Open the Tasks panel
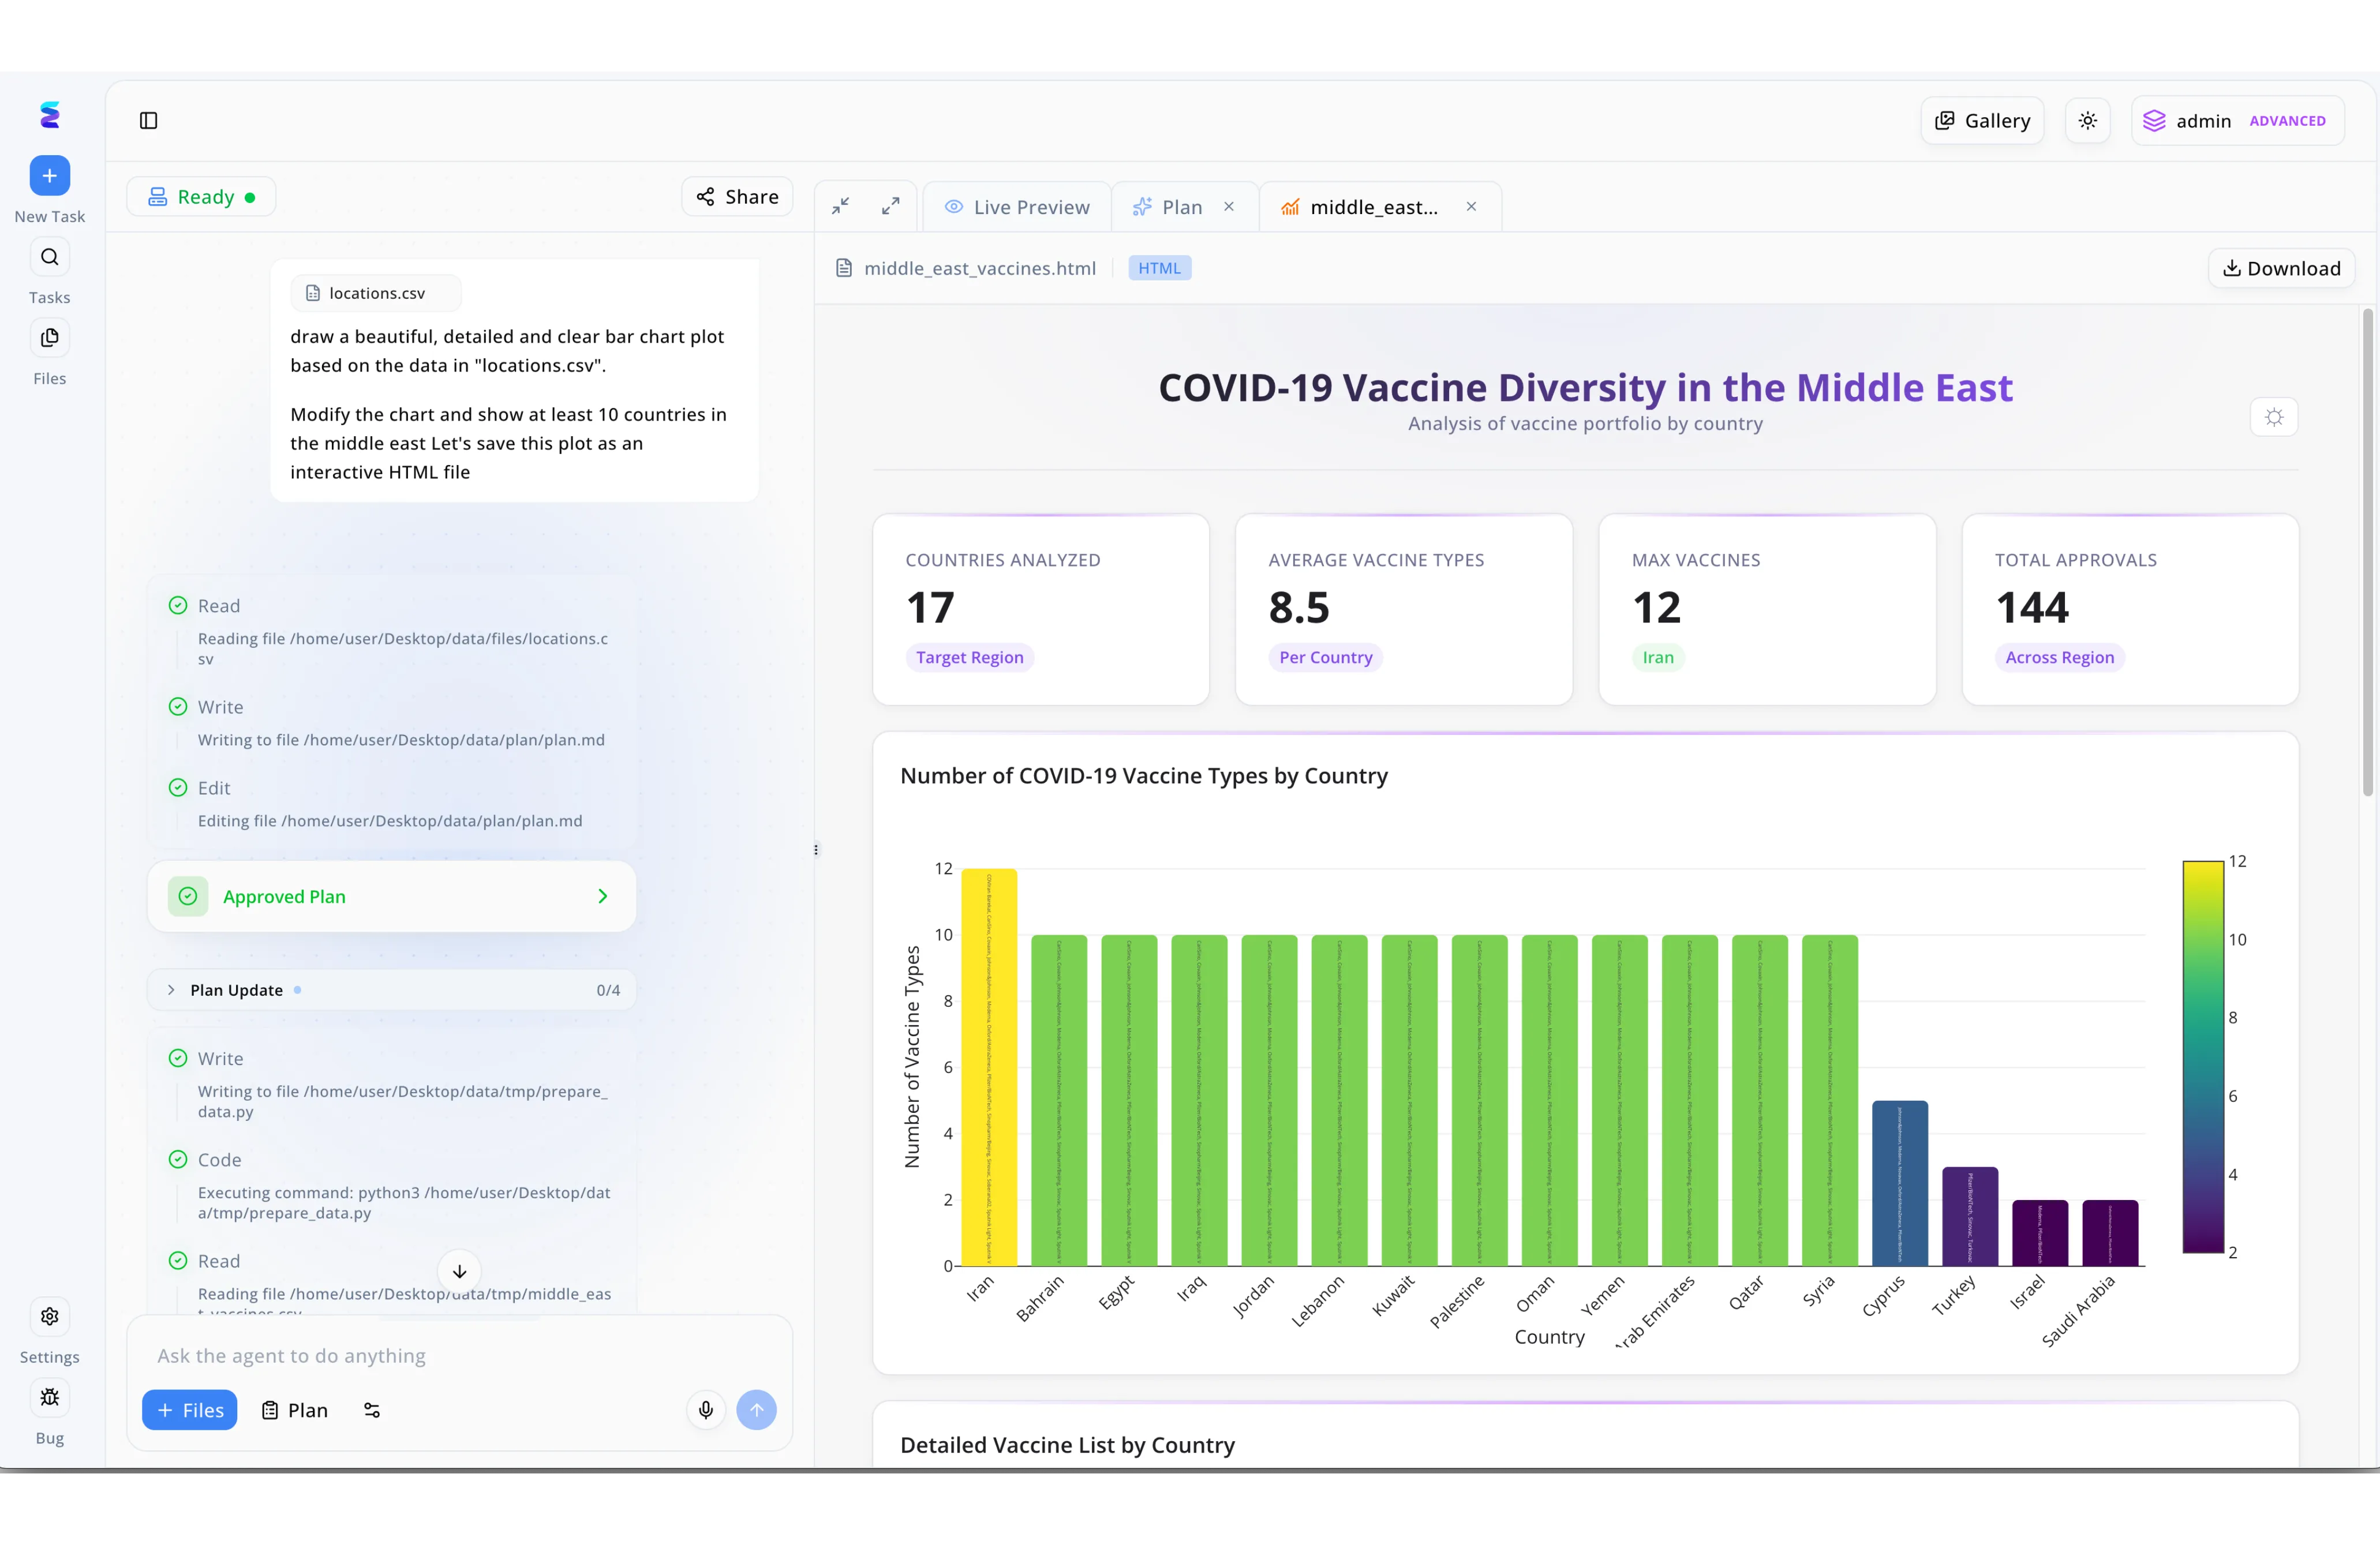Screen dimensions: 2380x1545 (x=49, y=257)
